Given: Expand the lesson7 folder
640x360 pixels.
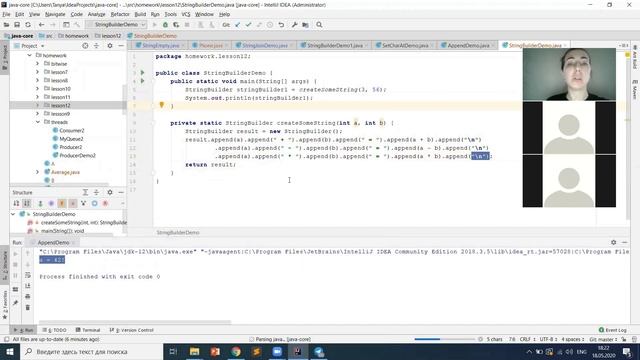Looking at the screenshot, I should (x=38, y=72).
